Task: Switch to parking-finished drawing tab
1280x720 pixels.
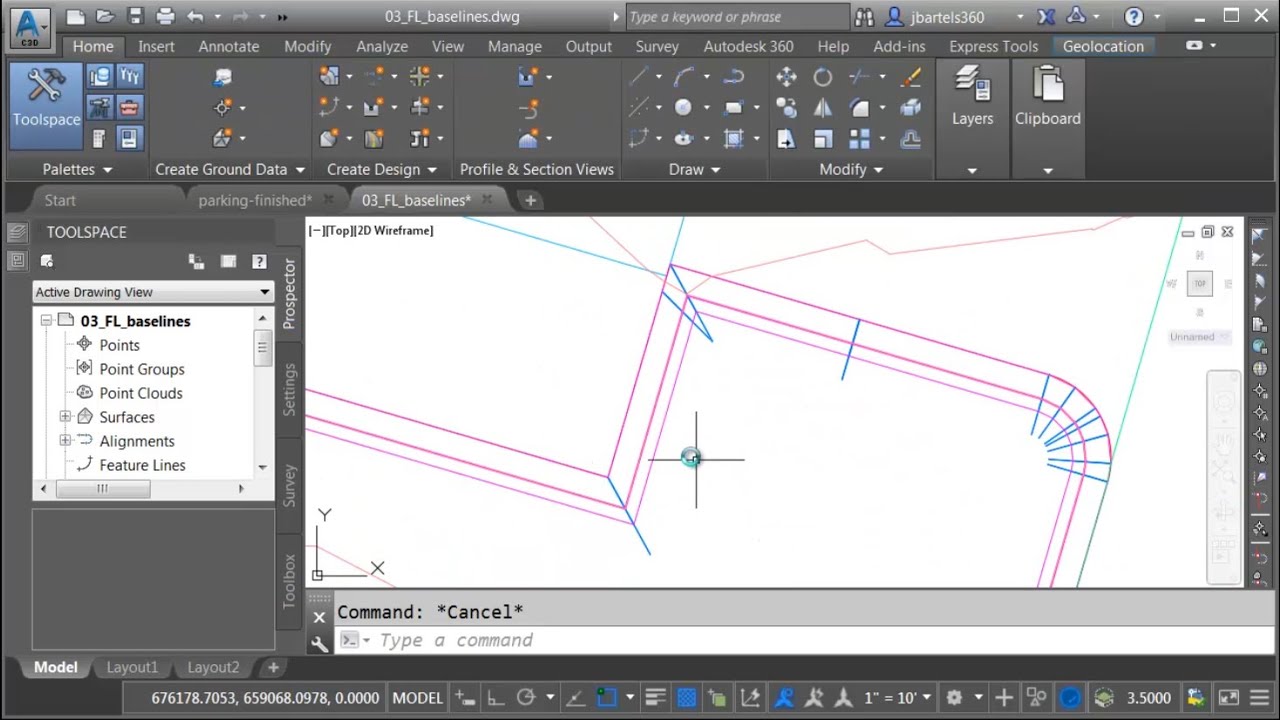Action: pos(255,200)
